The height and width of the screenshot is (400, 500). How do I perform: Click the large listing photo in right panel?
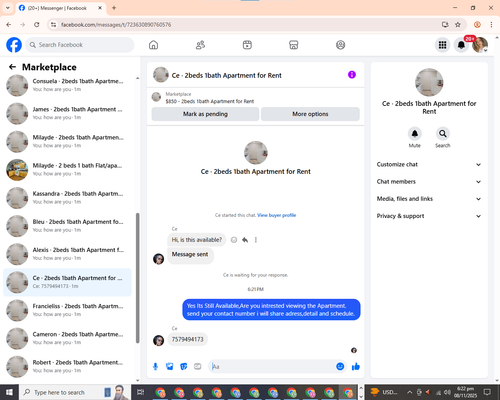point(429,82)
